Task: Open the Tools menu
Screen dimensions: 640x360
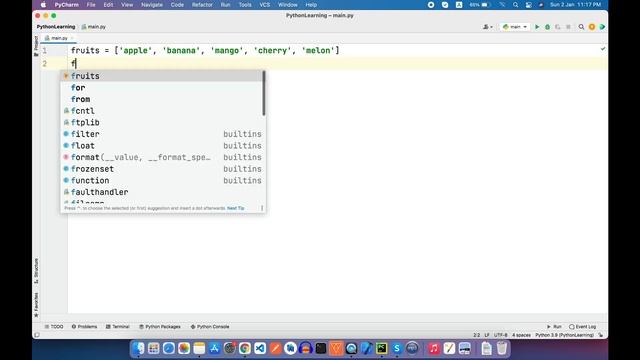Action: (245, 5)
